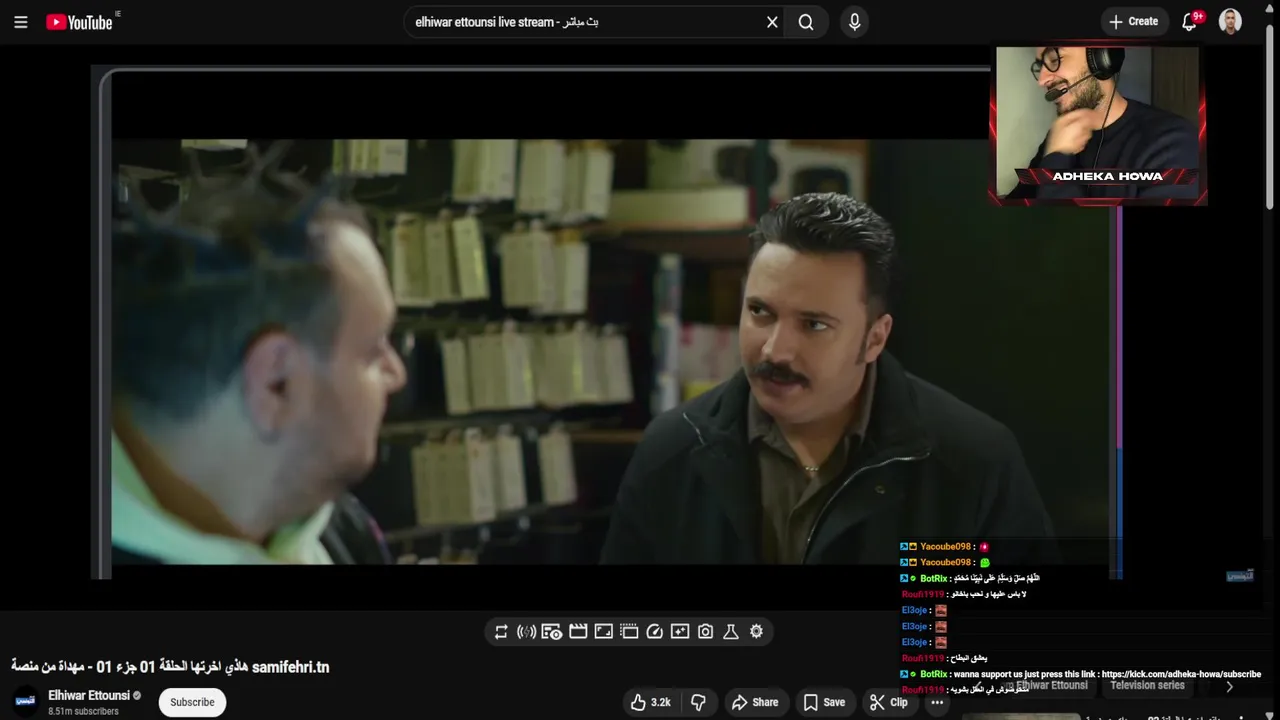Share the video
Viewport: 1280px width, 720px height.
(x=755, y=702)
